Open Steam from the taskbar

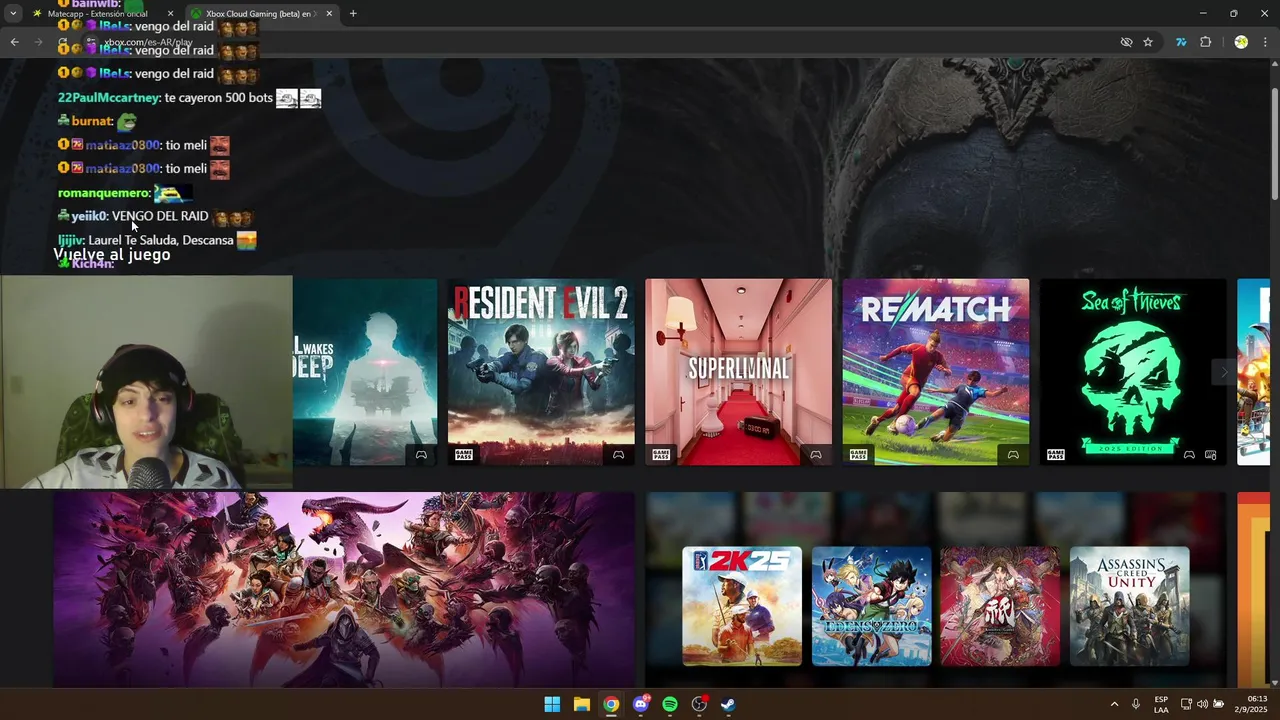pyautogui.click(x=728, y=704)
